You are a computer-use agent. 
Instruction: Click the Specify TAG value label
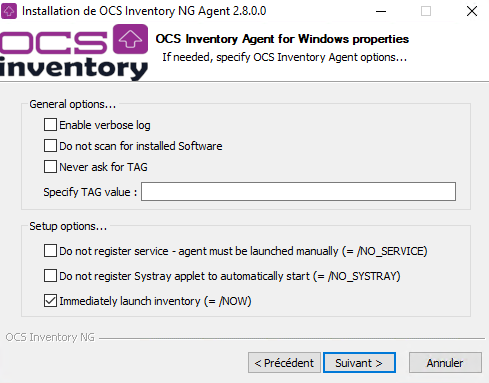90,192
